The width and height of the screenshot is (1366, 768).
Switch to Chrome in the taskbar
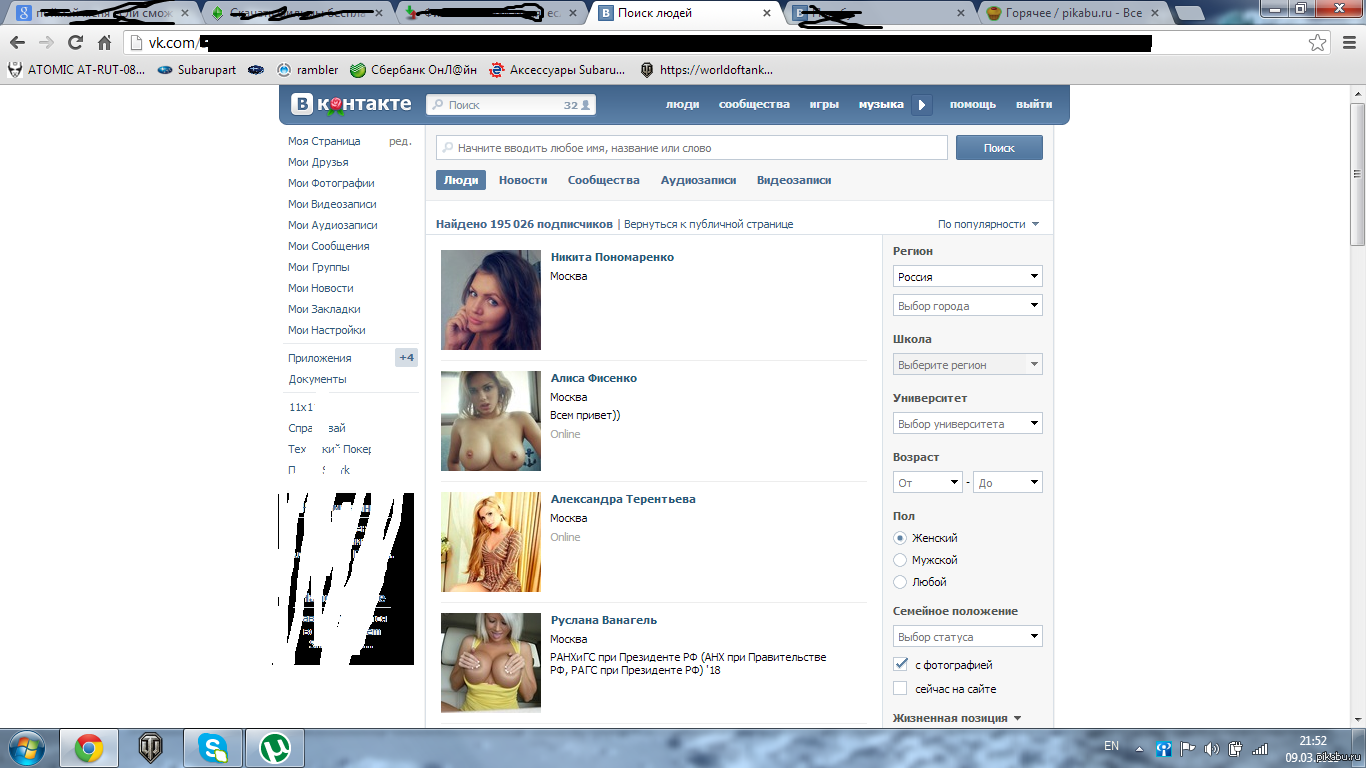[89, 748]
